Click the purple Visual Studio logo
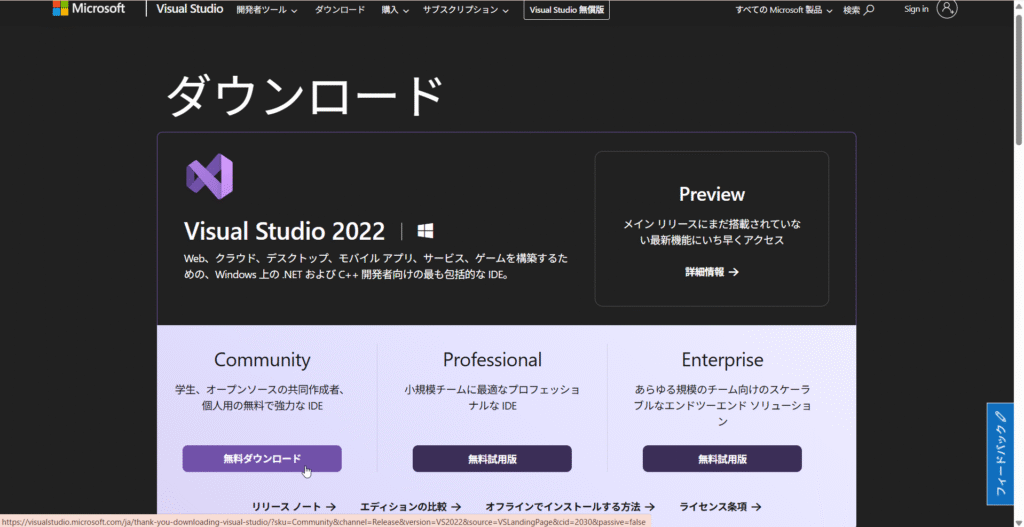 209,176
